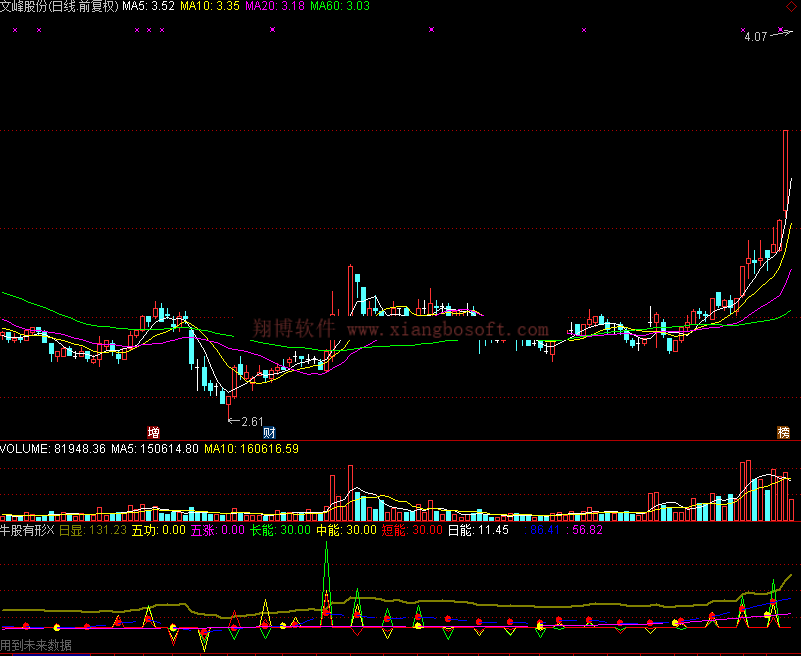Click the 日能: 11.45 value
Screen dimensions: 801x656
point(478,530)
